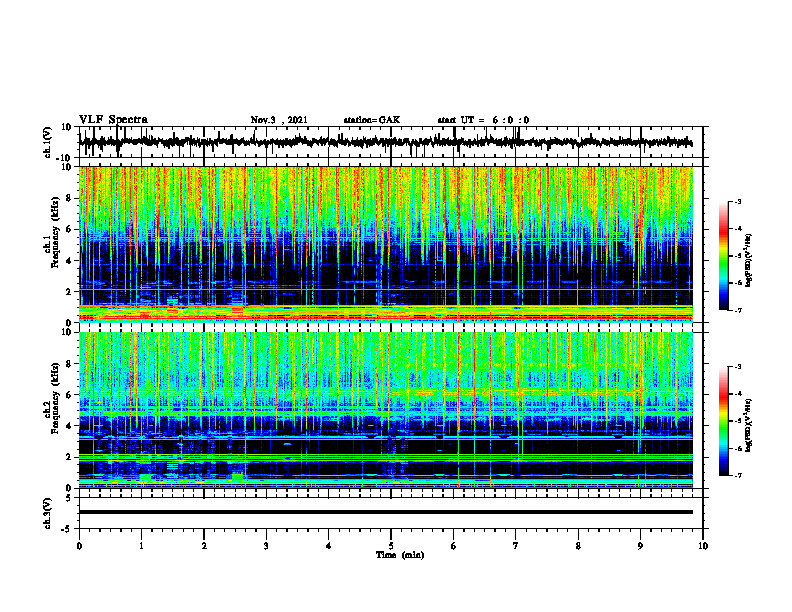Click inside the ch.1 spectrogram panel
The image size is (792, 612).
[385, 244]
